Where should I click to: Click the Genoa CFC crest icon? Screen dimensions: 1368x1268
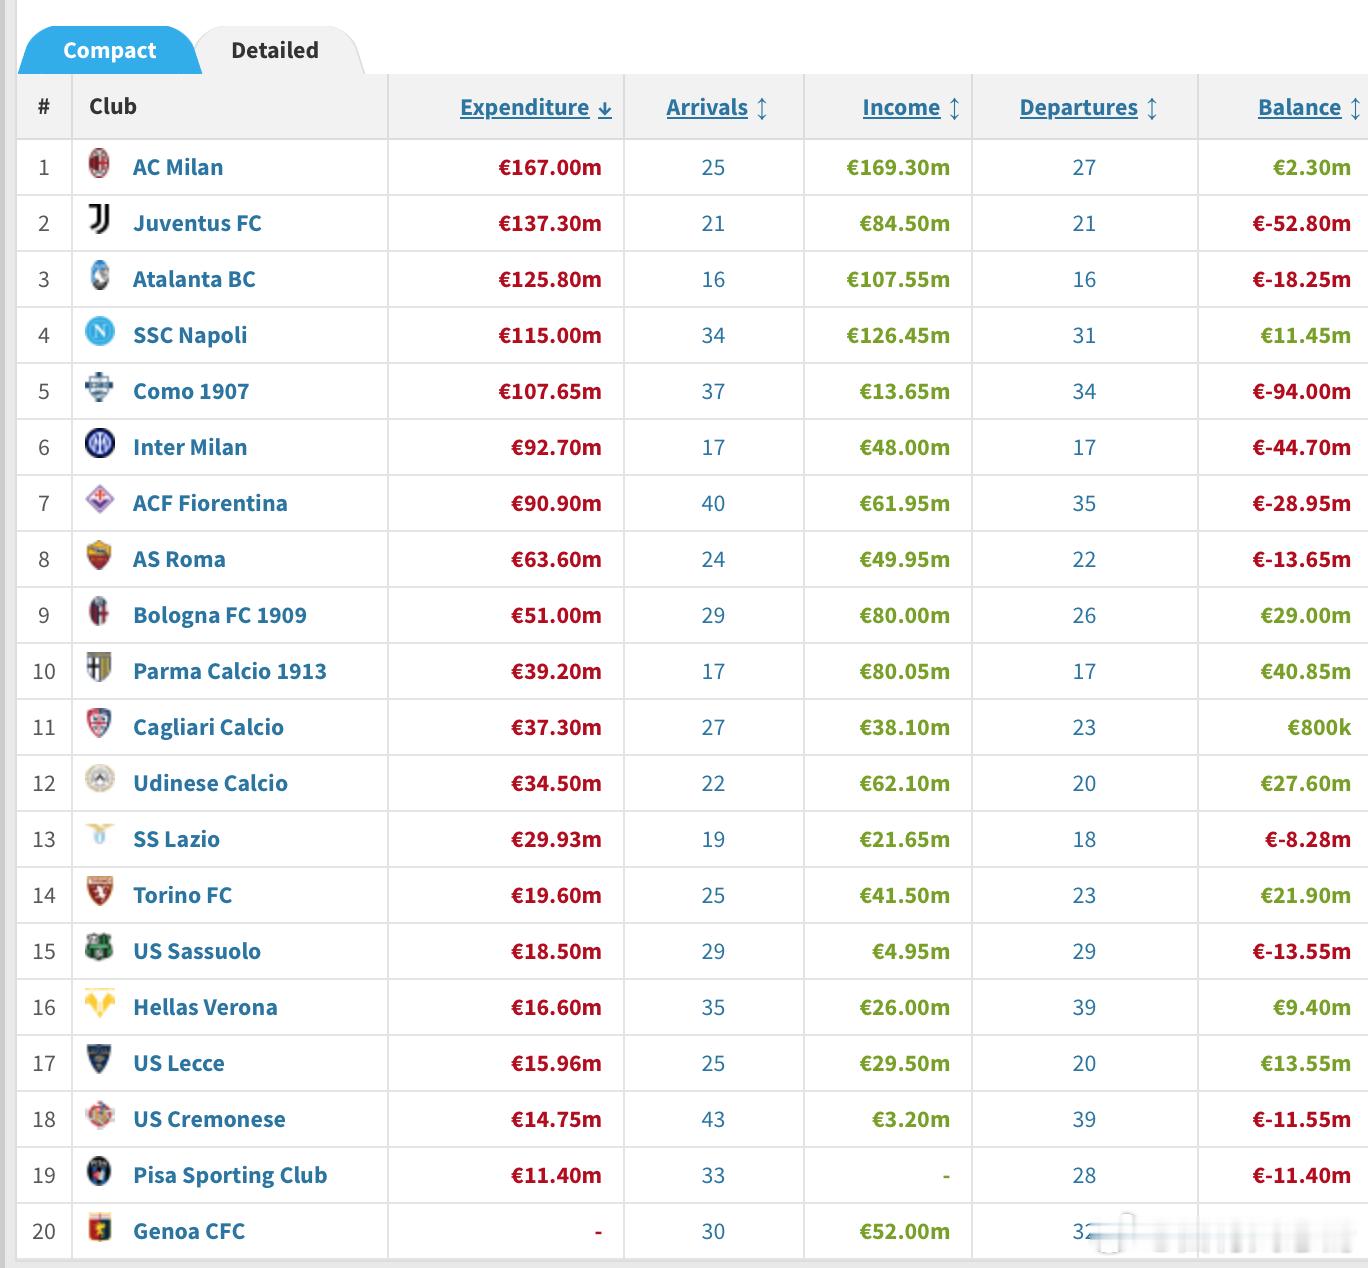tap(99, 1227)
